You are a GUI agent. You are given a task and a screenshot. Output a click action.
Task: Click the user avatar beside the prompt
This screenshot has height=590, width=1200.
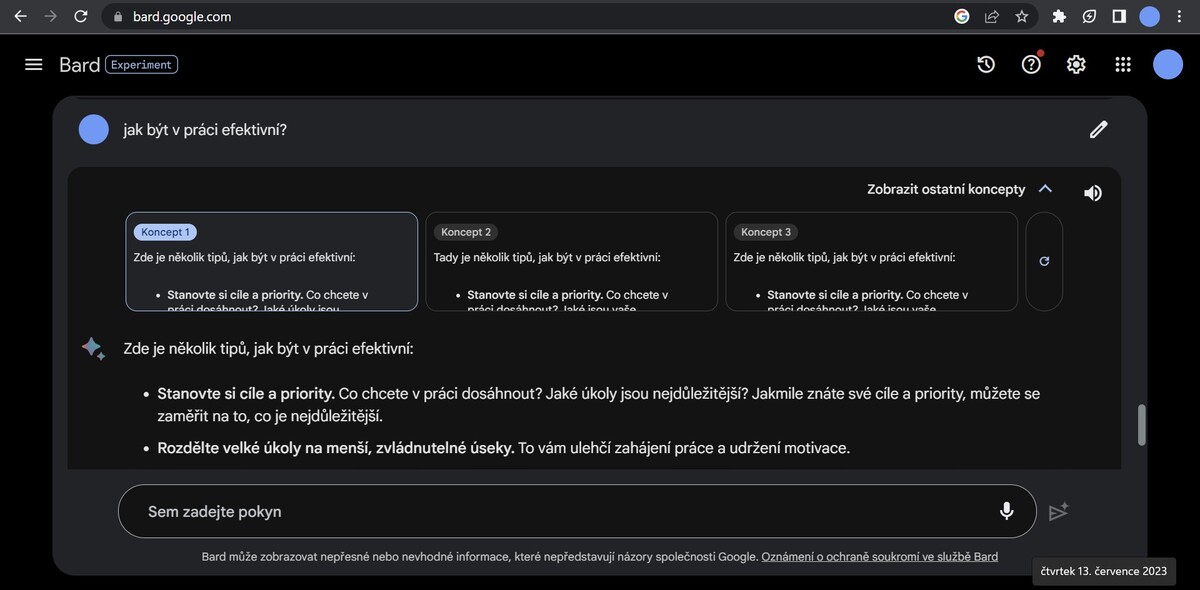(93, 129)
